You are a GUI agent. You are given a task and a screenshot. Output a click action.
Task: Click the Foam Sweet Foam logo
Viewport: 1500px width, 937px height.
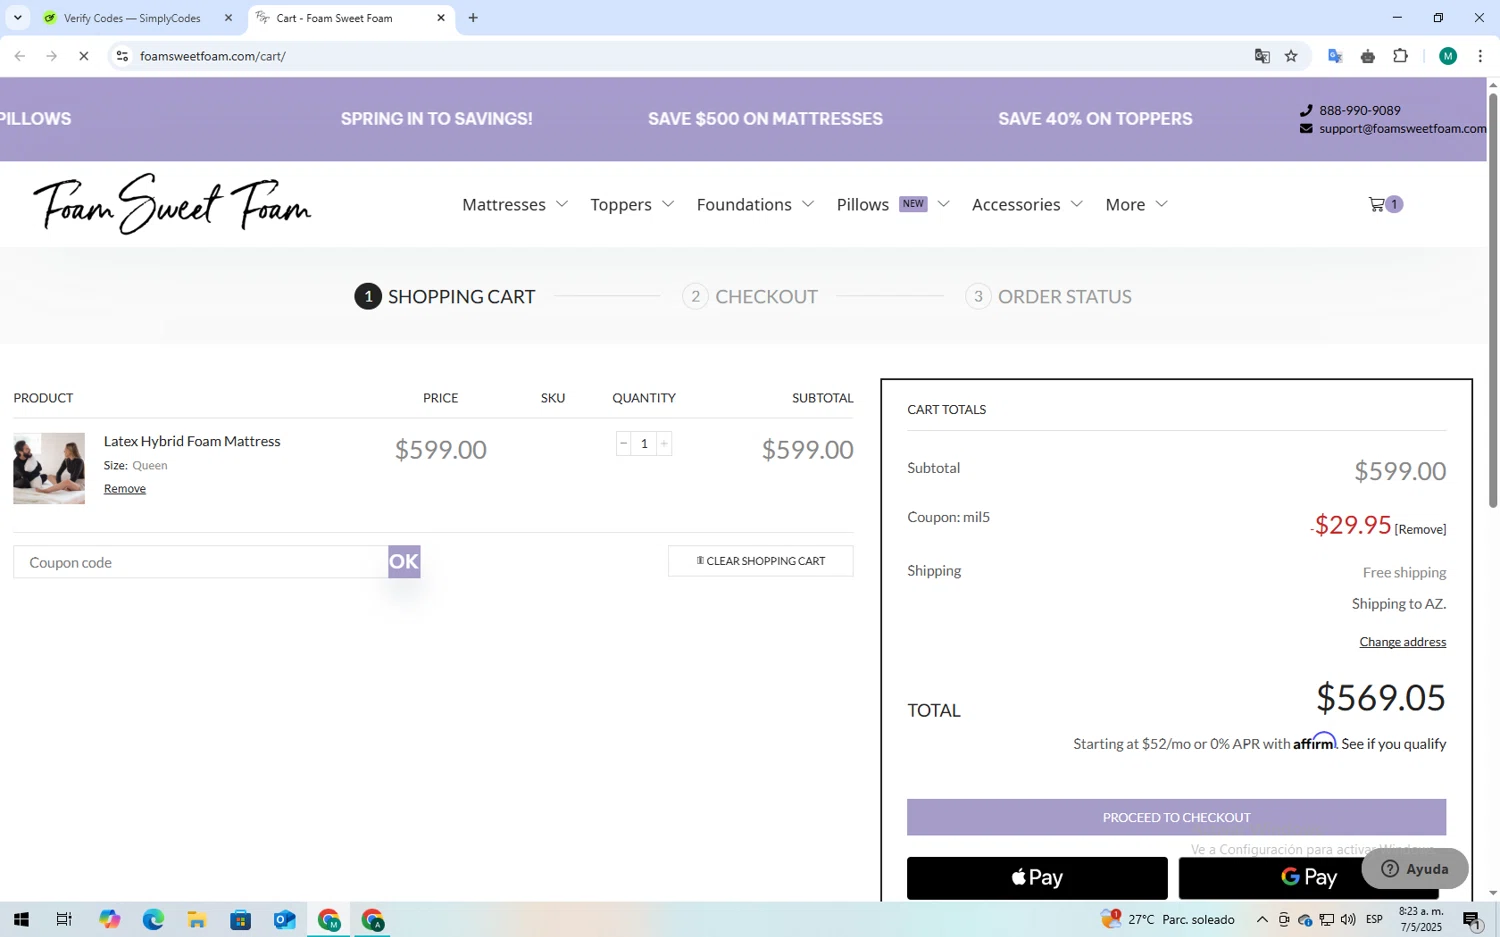click(x=172, y=204)
